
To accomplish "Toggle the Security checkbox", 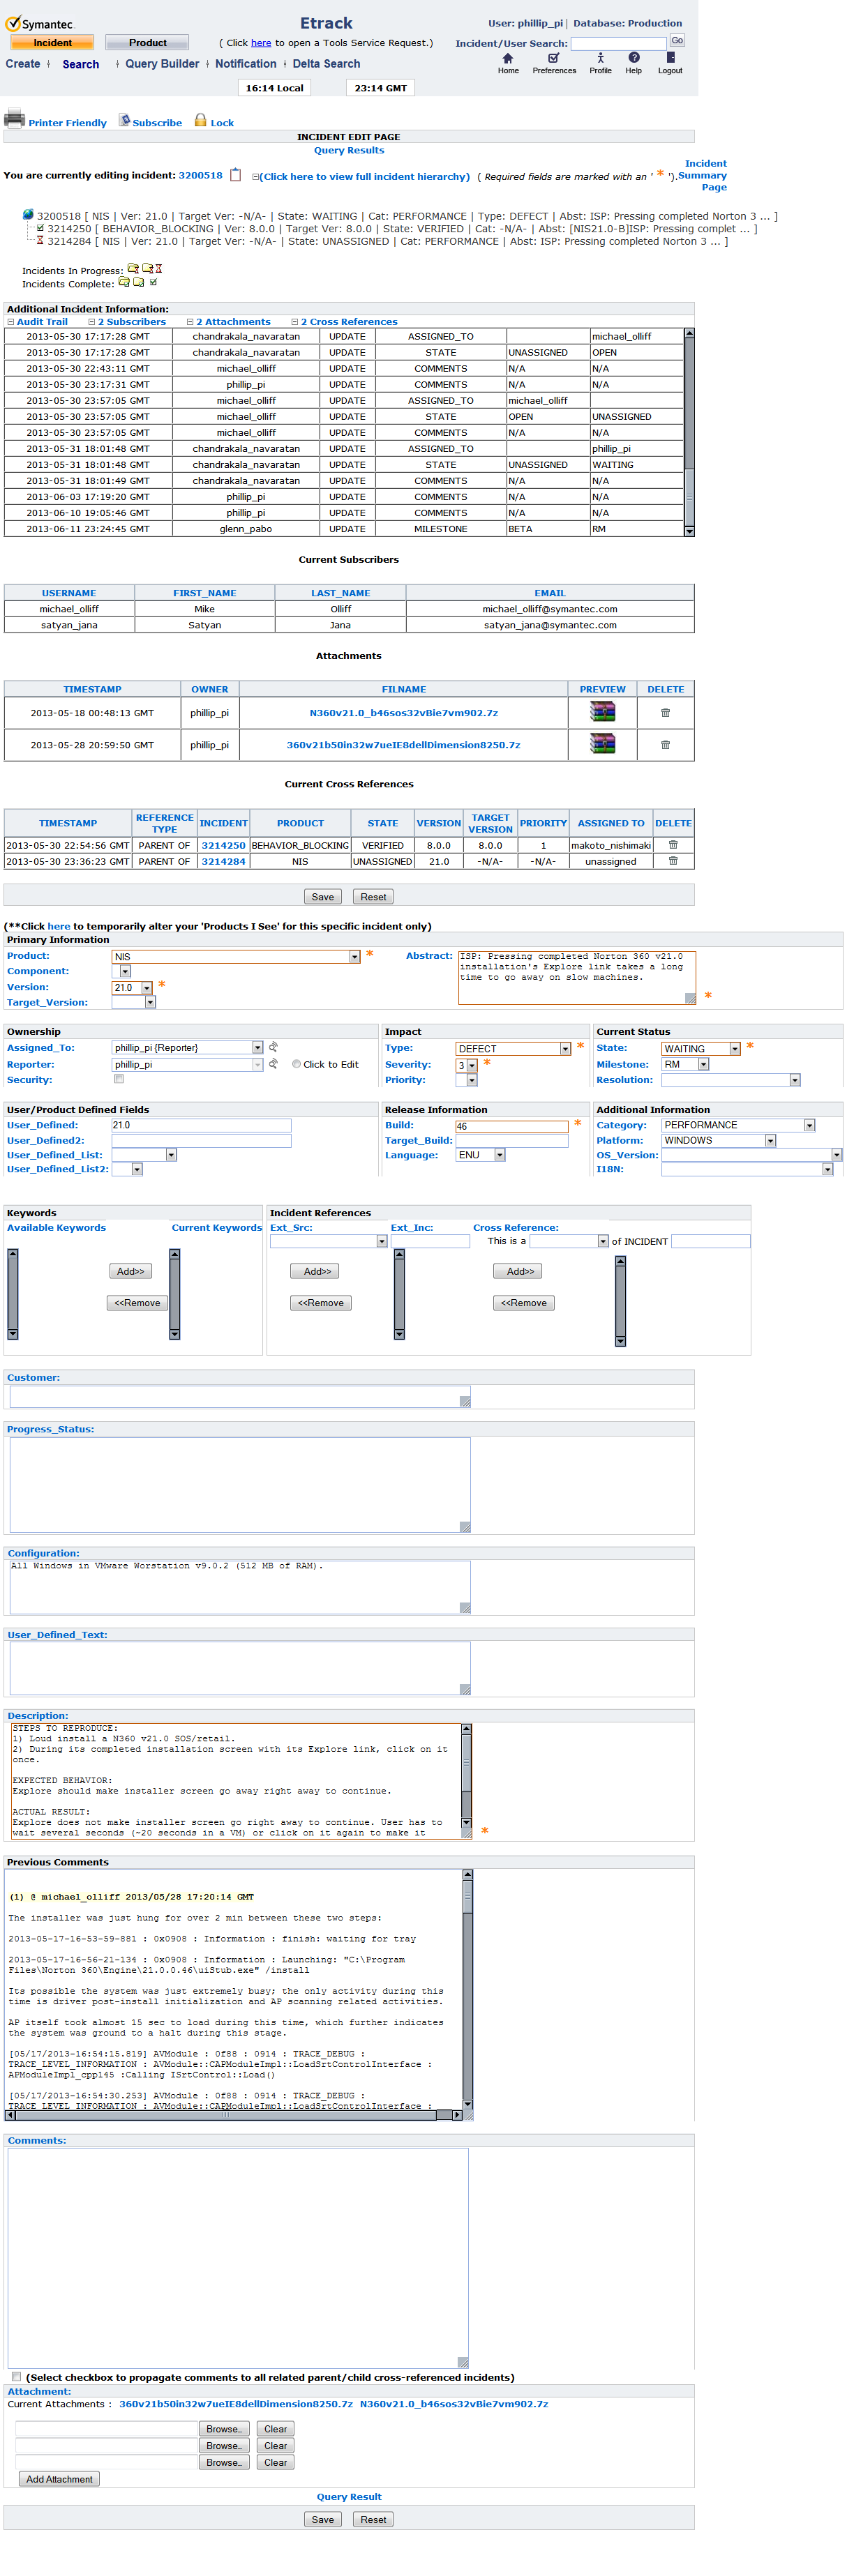I will coord(119,1079).
